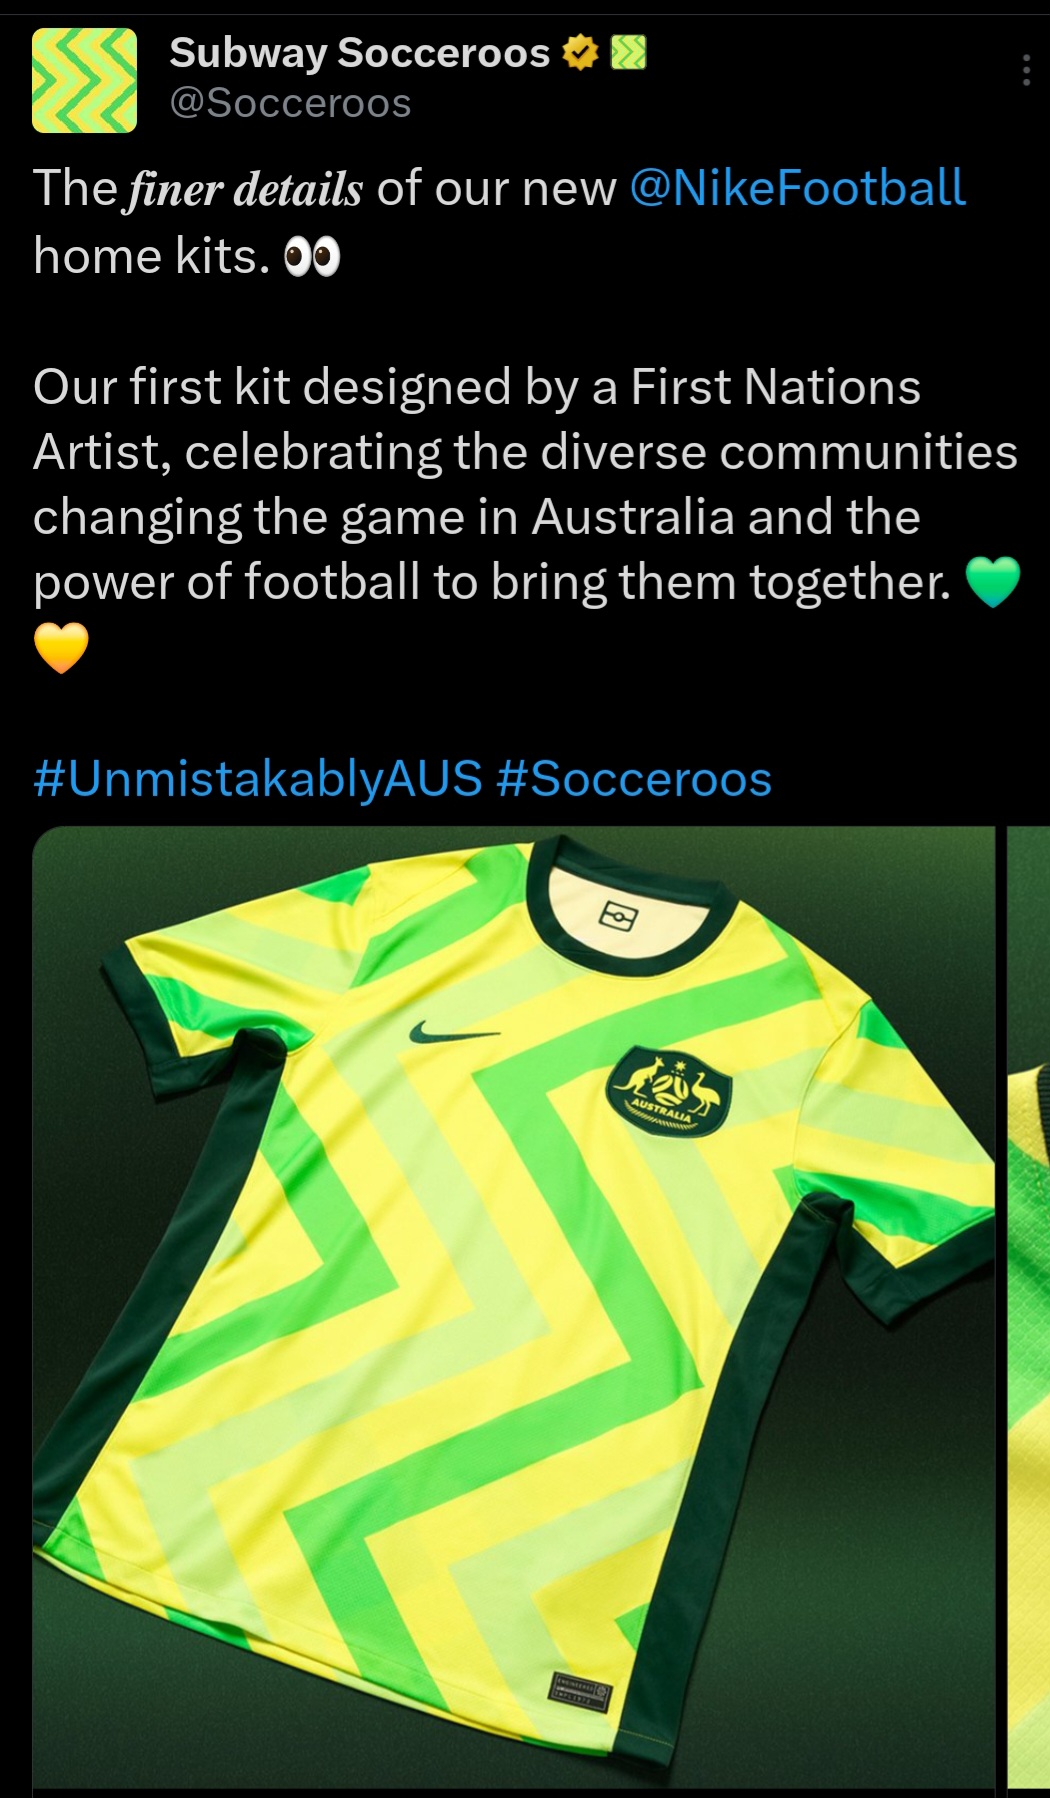Open the #Socceroos hashtag
The image size is (1050, 1798).
[634, 778]
